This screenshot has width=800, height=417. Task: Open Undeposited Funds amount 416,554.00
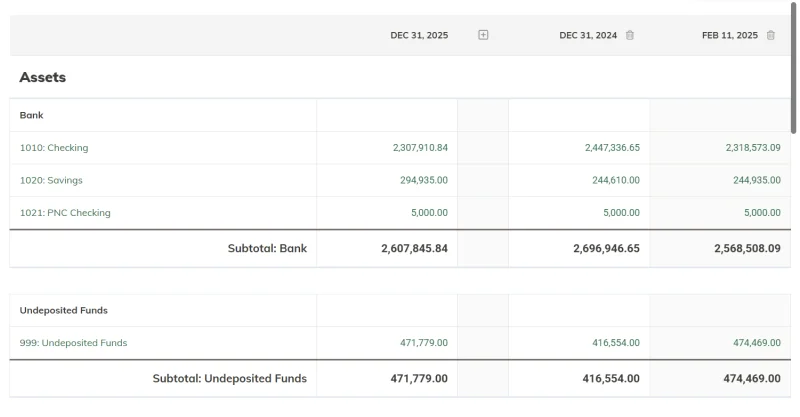click(x=615, y=343)
